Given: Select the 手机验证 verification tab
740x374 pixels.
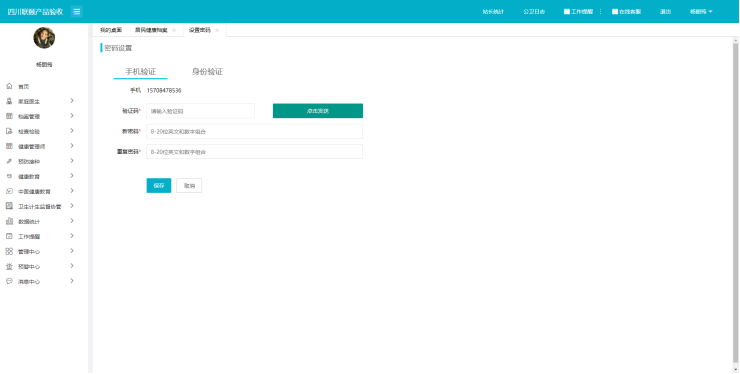Looking at the screenshot, I should 140,72.
